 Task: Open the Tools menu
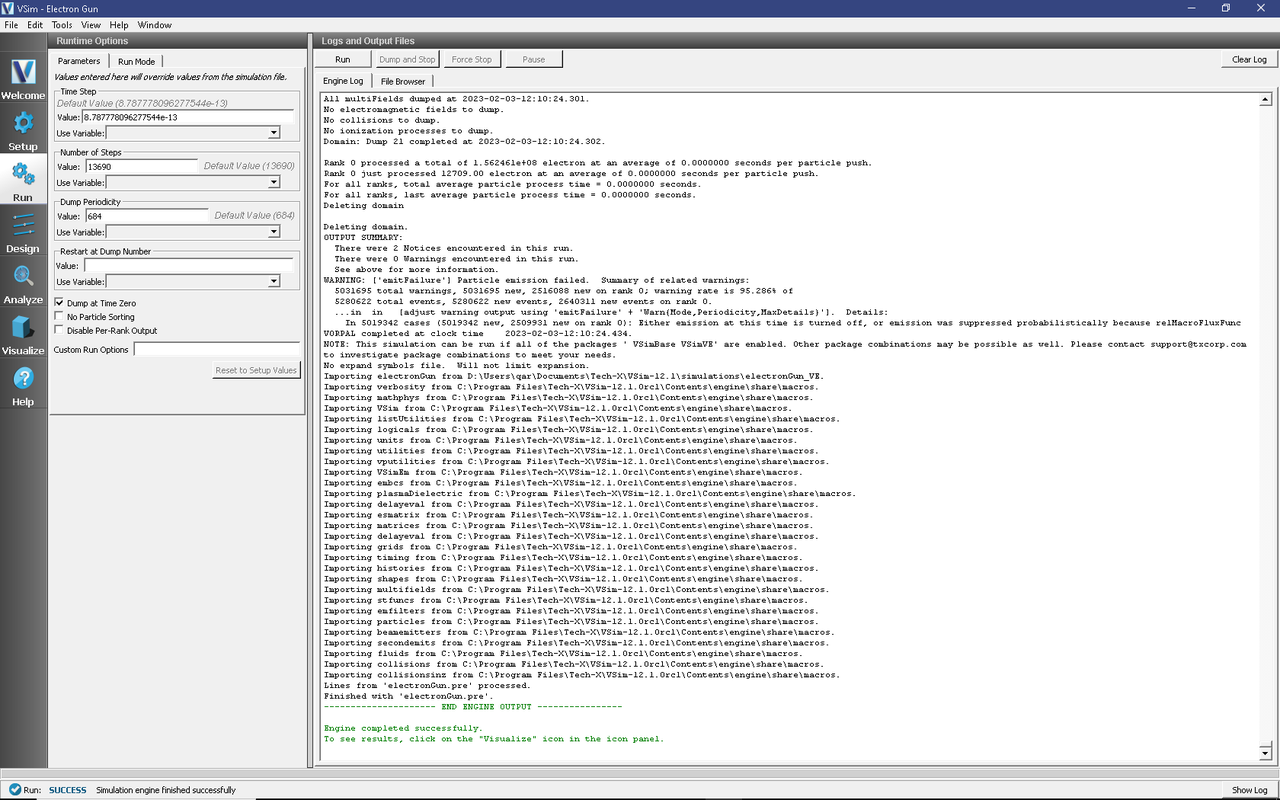click(x=61, y=25)
